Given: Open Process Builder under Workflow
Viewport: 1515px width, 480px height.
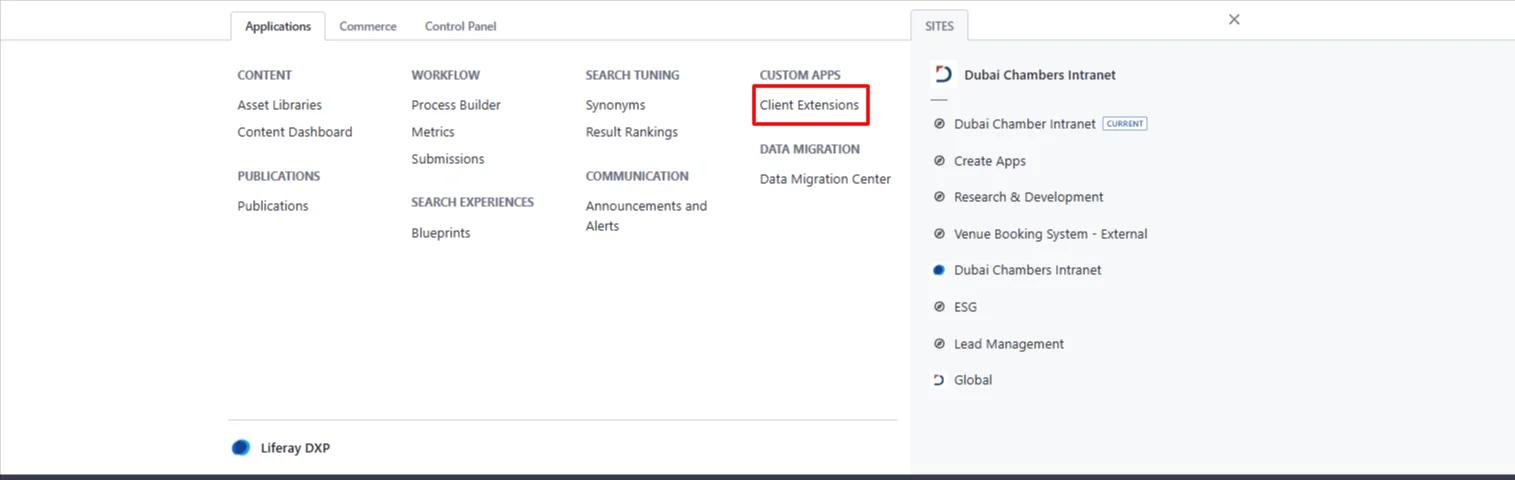Looking at the screenshot, I should coord(456,105).
